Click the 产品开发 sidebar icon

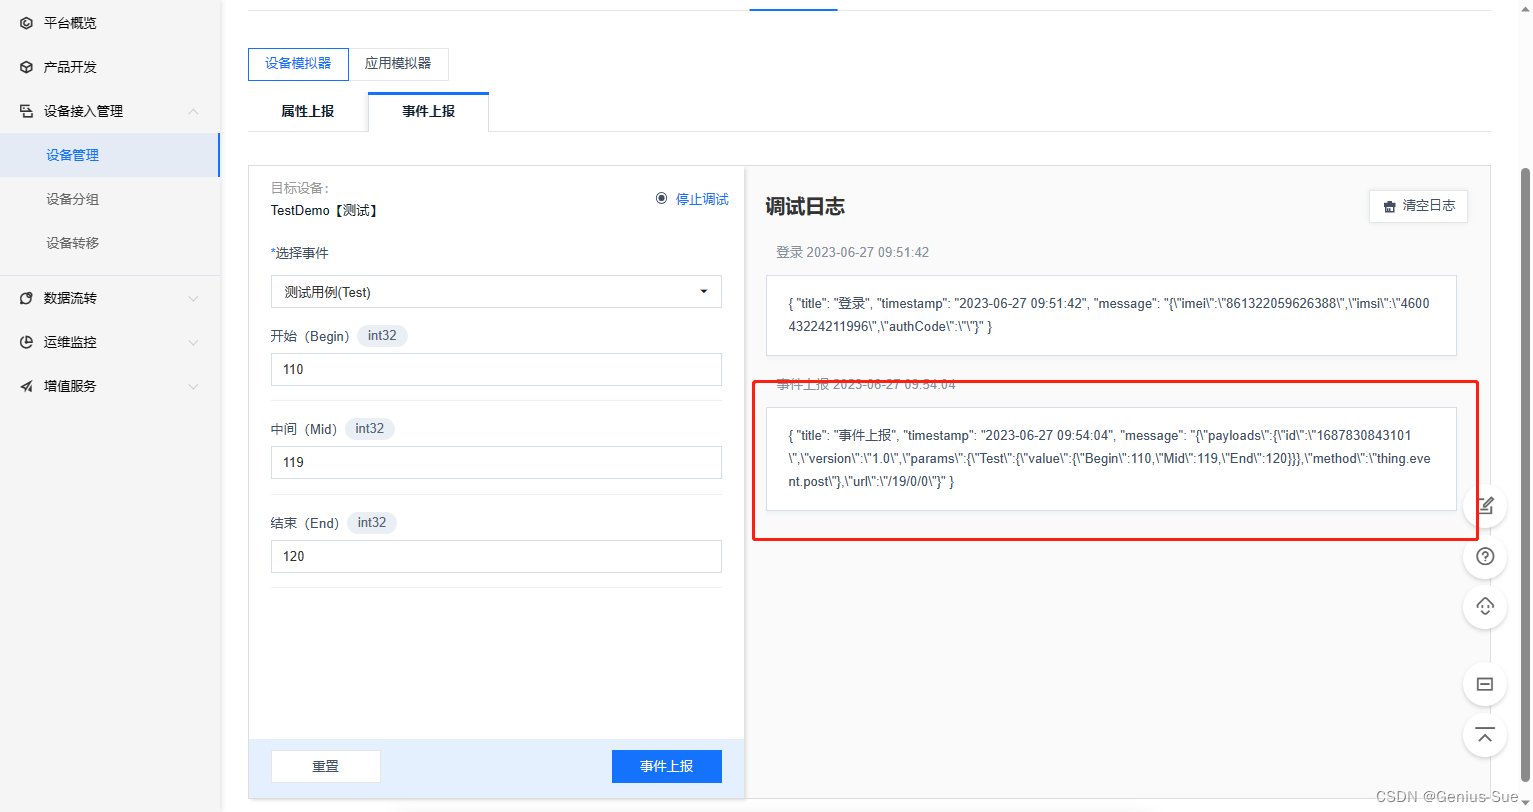tap(26, 67)
